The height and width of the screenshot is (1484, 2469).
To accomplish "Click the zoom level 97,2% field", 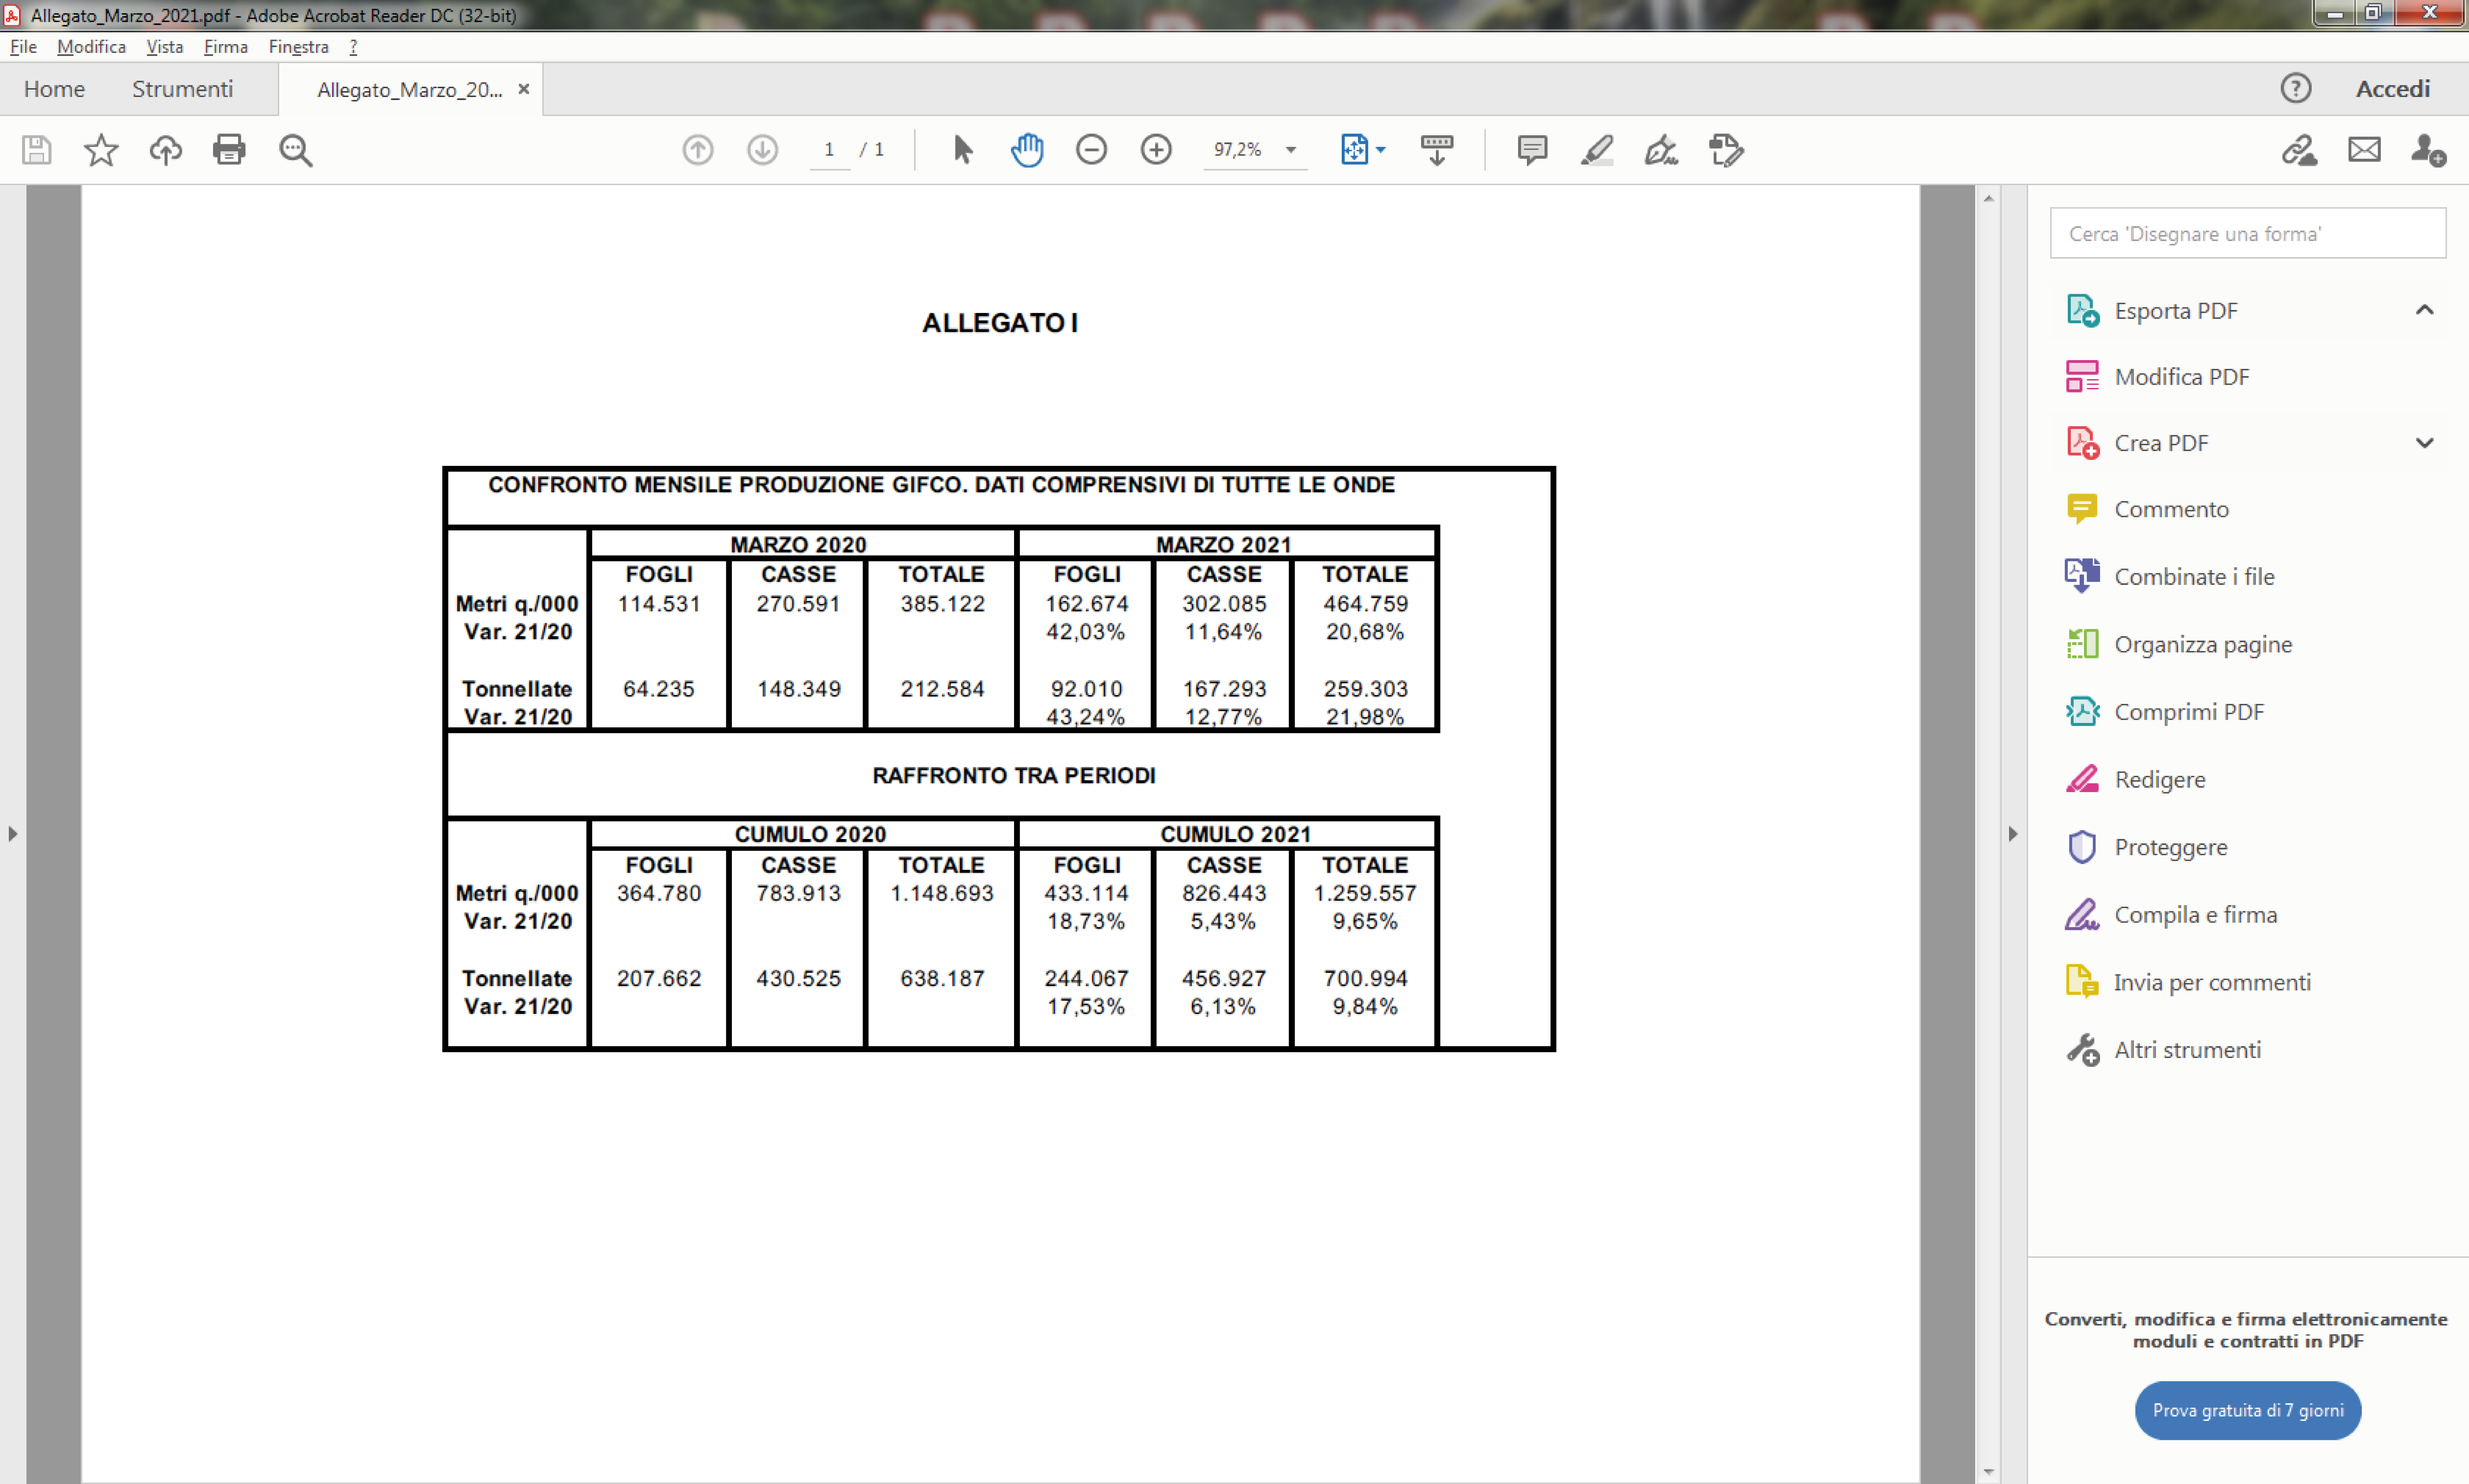I will point(1238,150).
